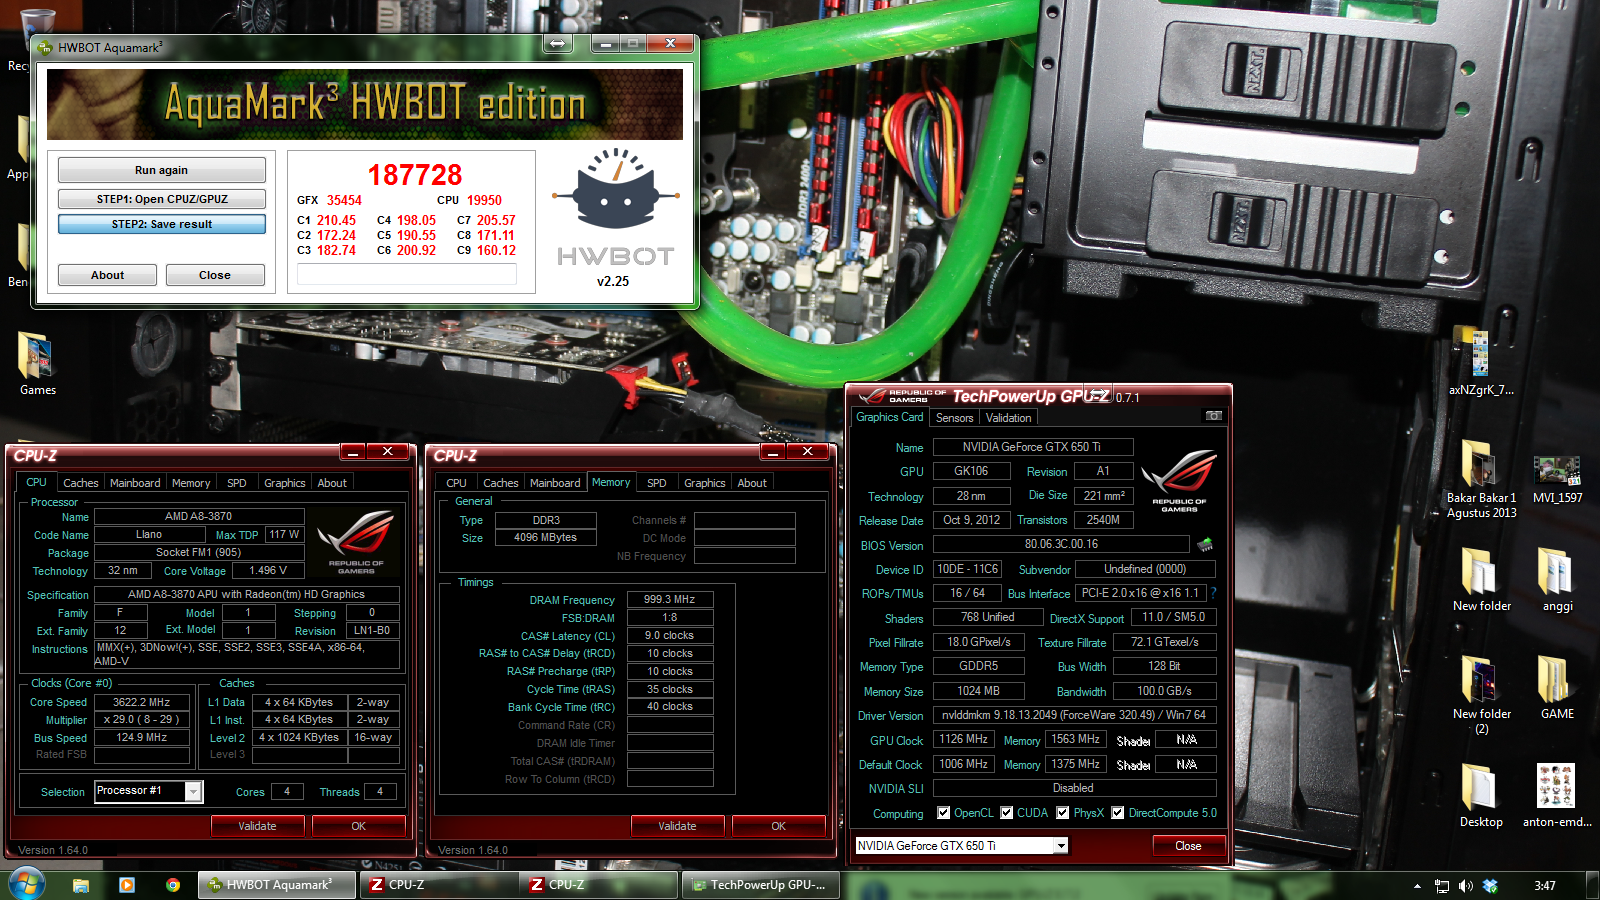Click Run again in Aquamark
Screen dimensions: 1600x900
click(x=161, y=170)
